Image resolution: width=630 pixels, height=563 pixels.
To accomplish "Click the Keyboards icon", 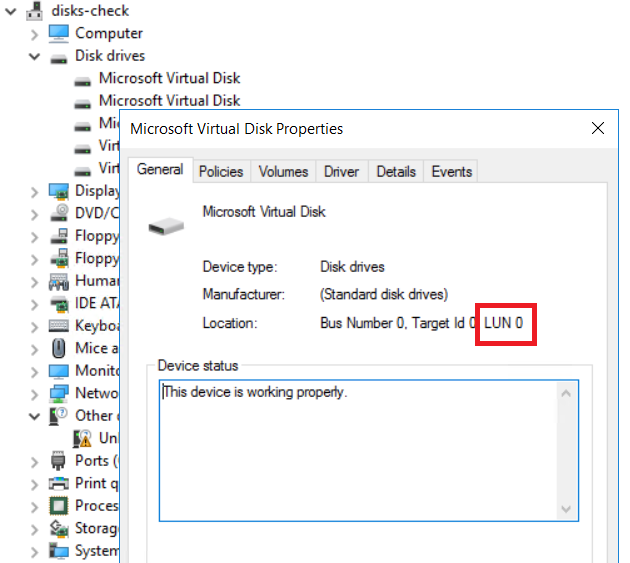I will click(x=59, y=326).
